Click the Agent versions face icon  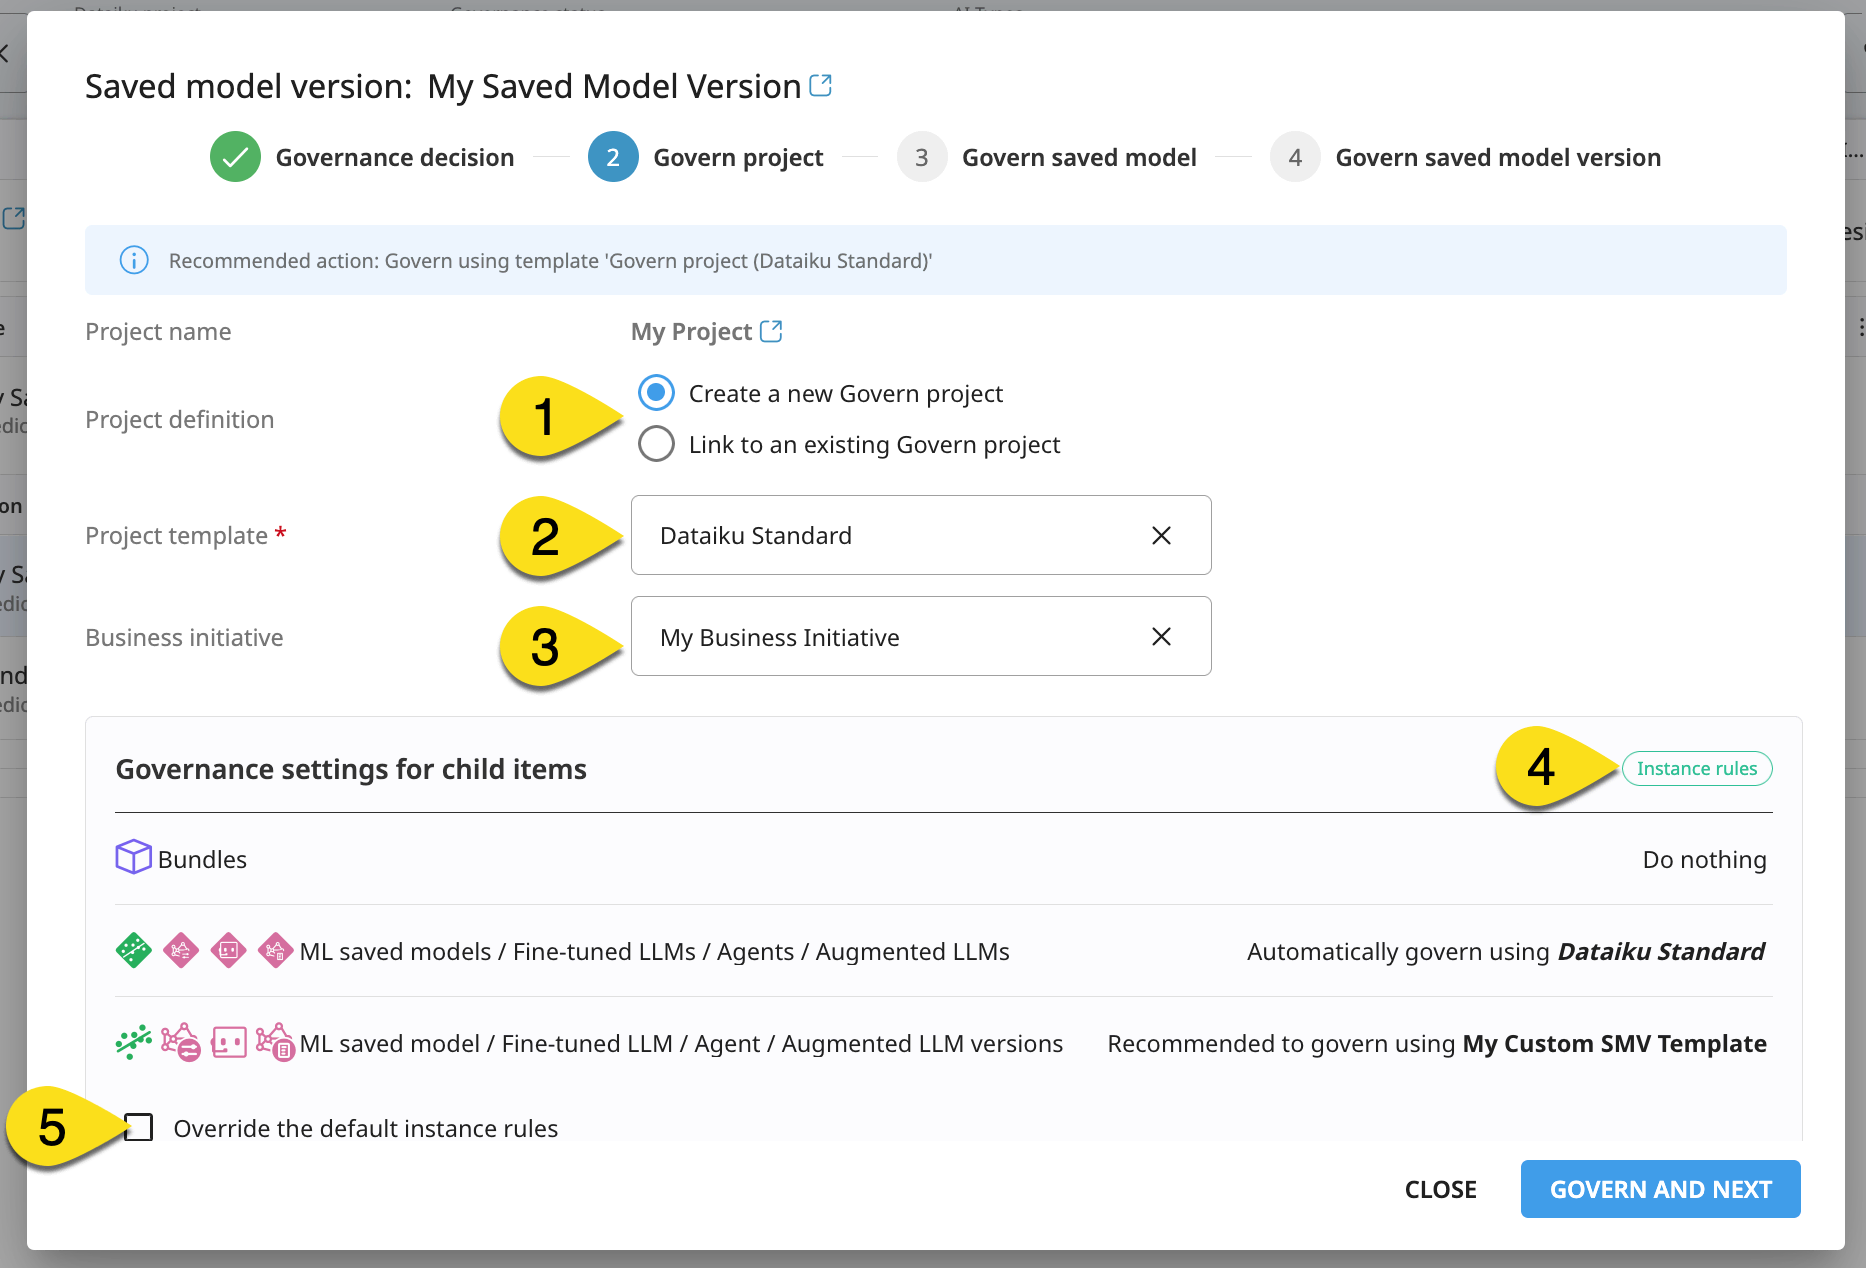pyautogui.click(x=228, y=1042)
